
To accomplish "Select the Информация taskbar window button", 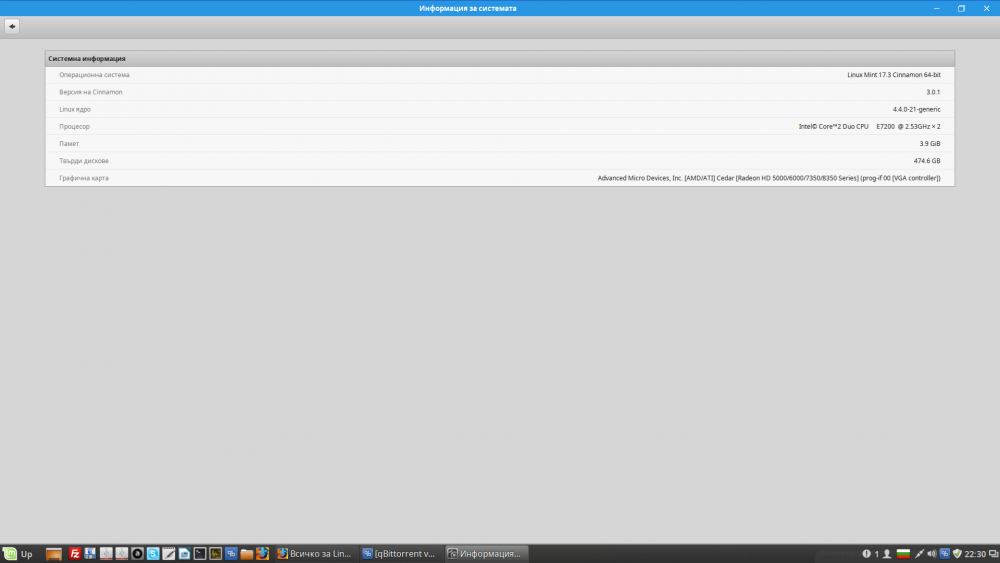I will [486, 553].
